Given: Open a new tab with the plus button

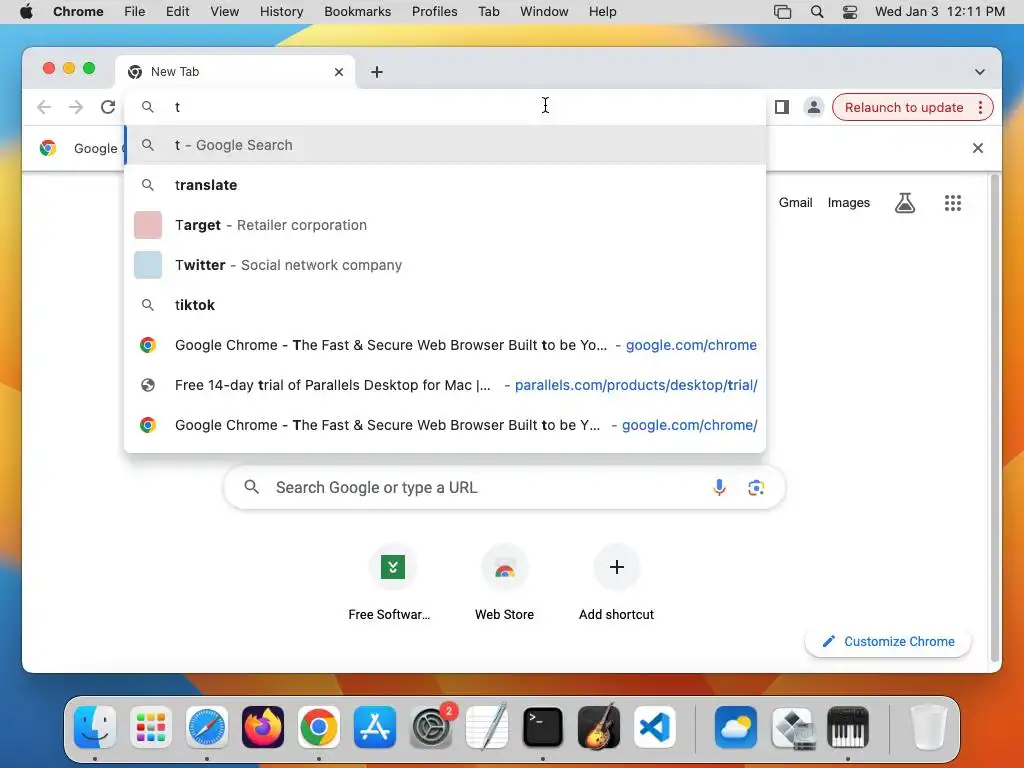Looking at the screenshot, I should pos(377,72).
